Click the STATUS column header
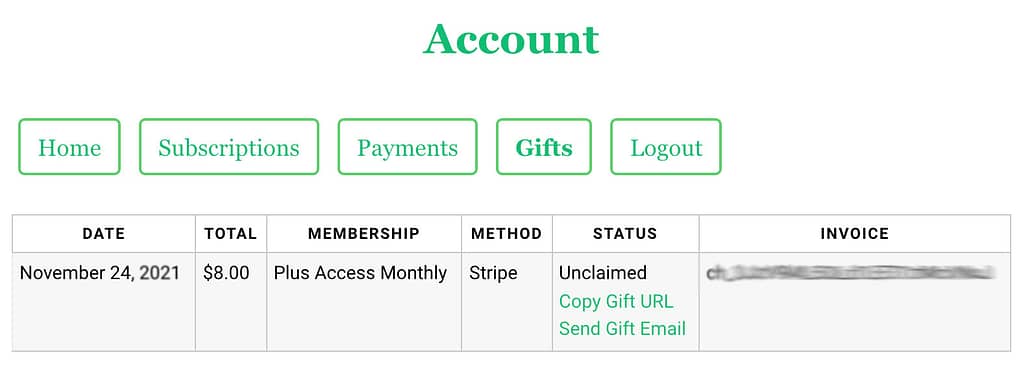The width and height of the screenshot is (1023, 370). click(626, 234)
